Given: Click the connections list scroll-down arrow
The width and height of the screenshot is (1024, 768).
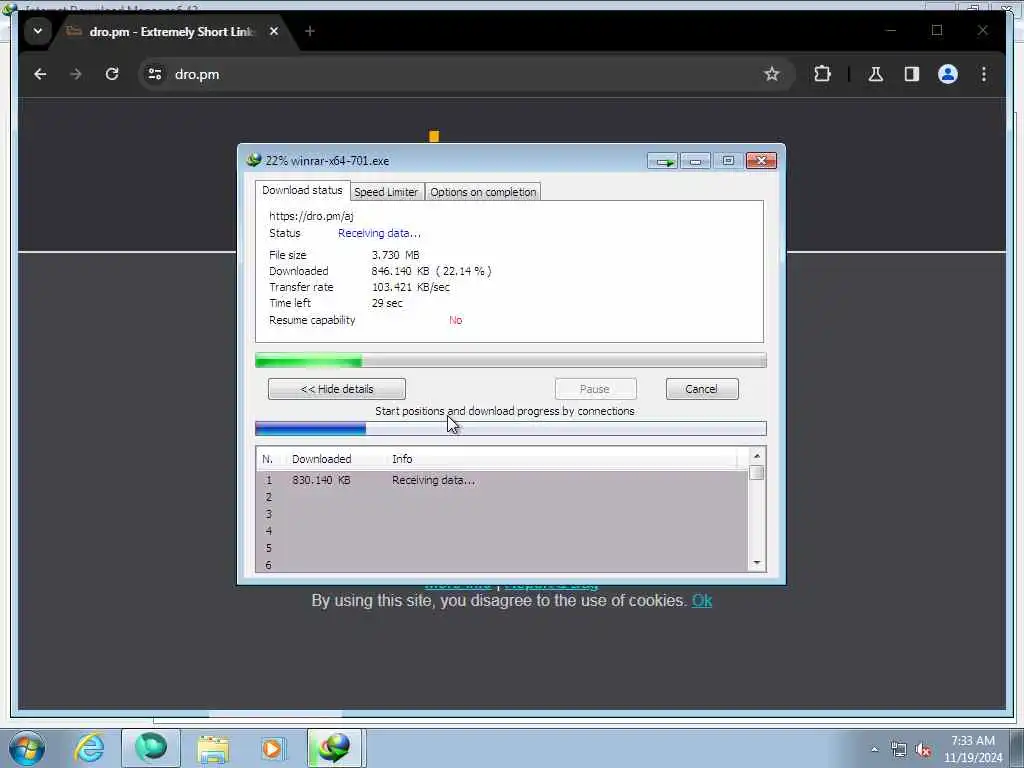Looking at the screenshot, I should (757, 563).
